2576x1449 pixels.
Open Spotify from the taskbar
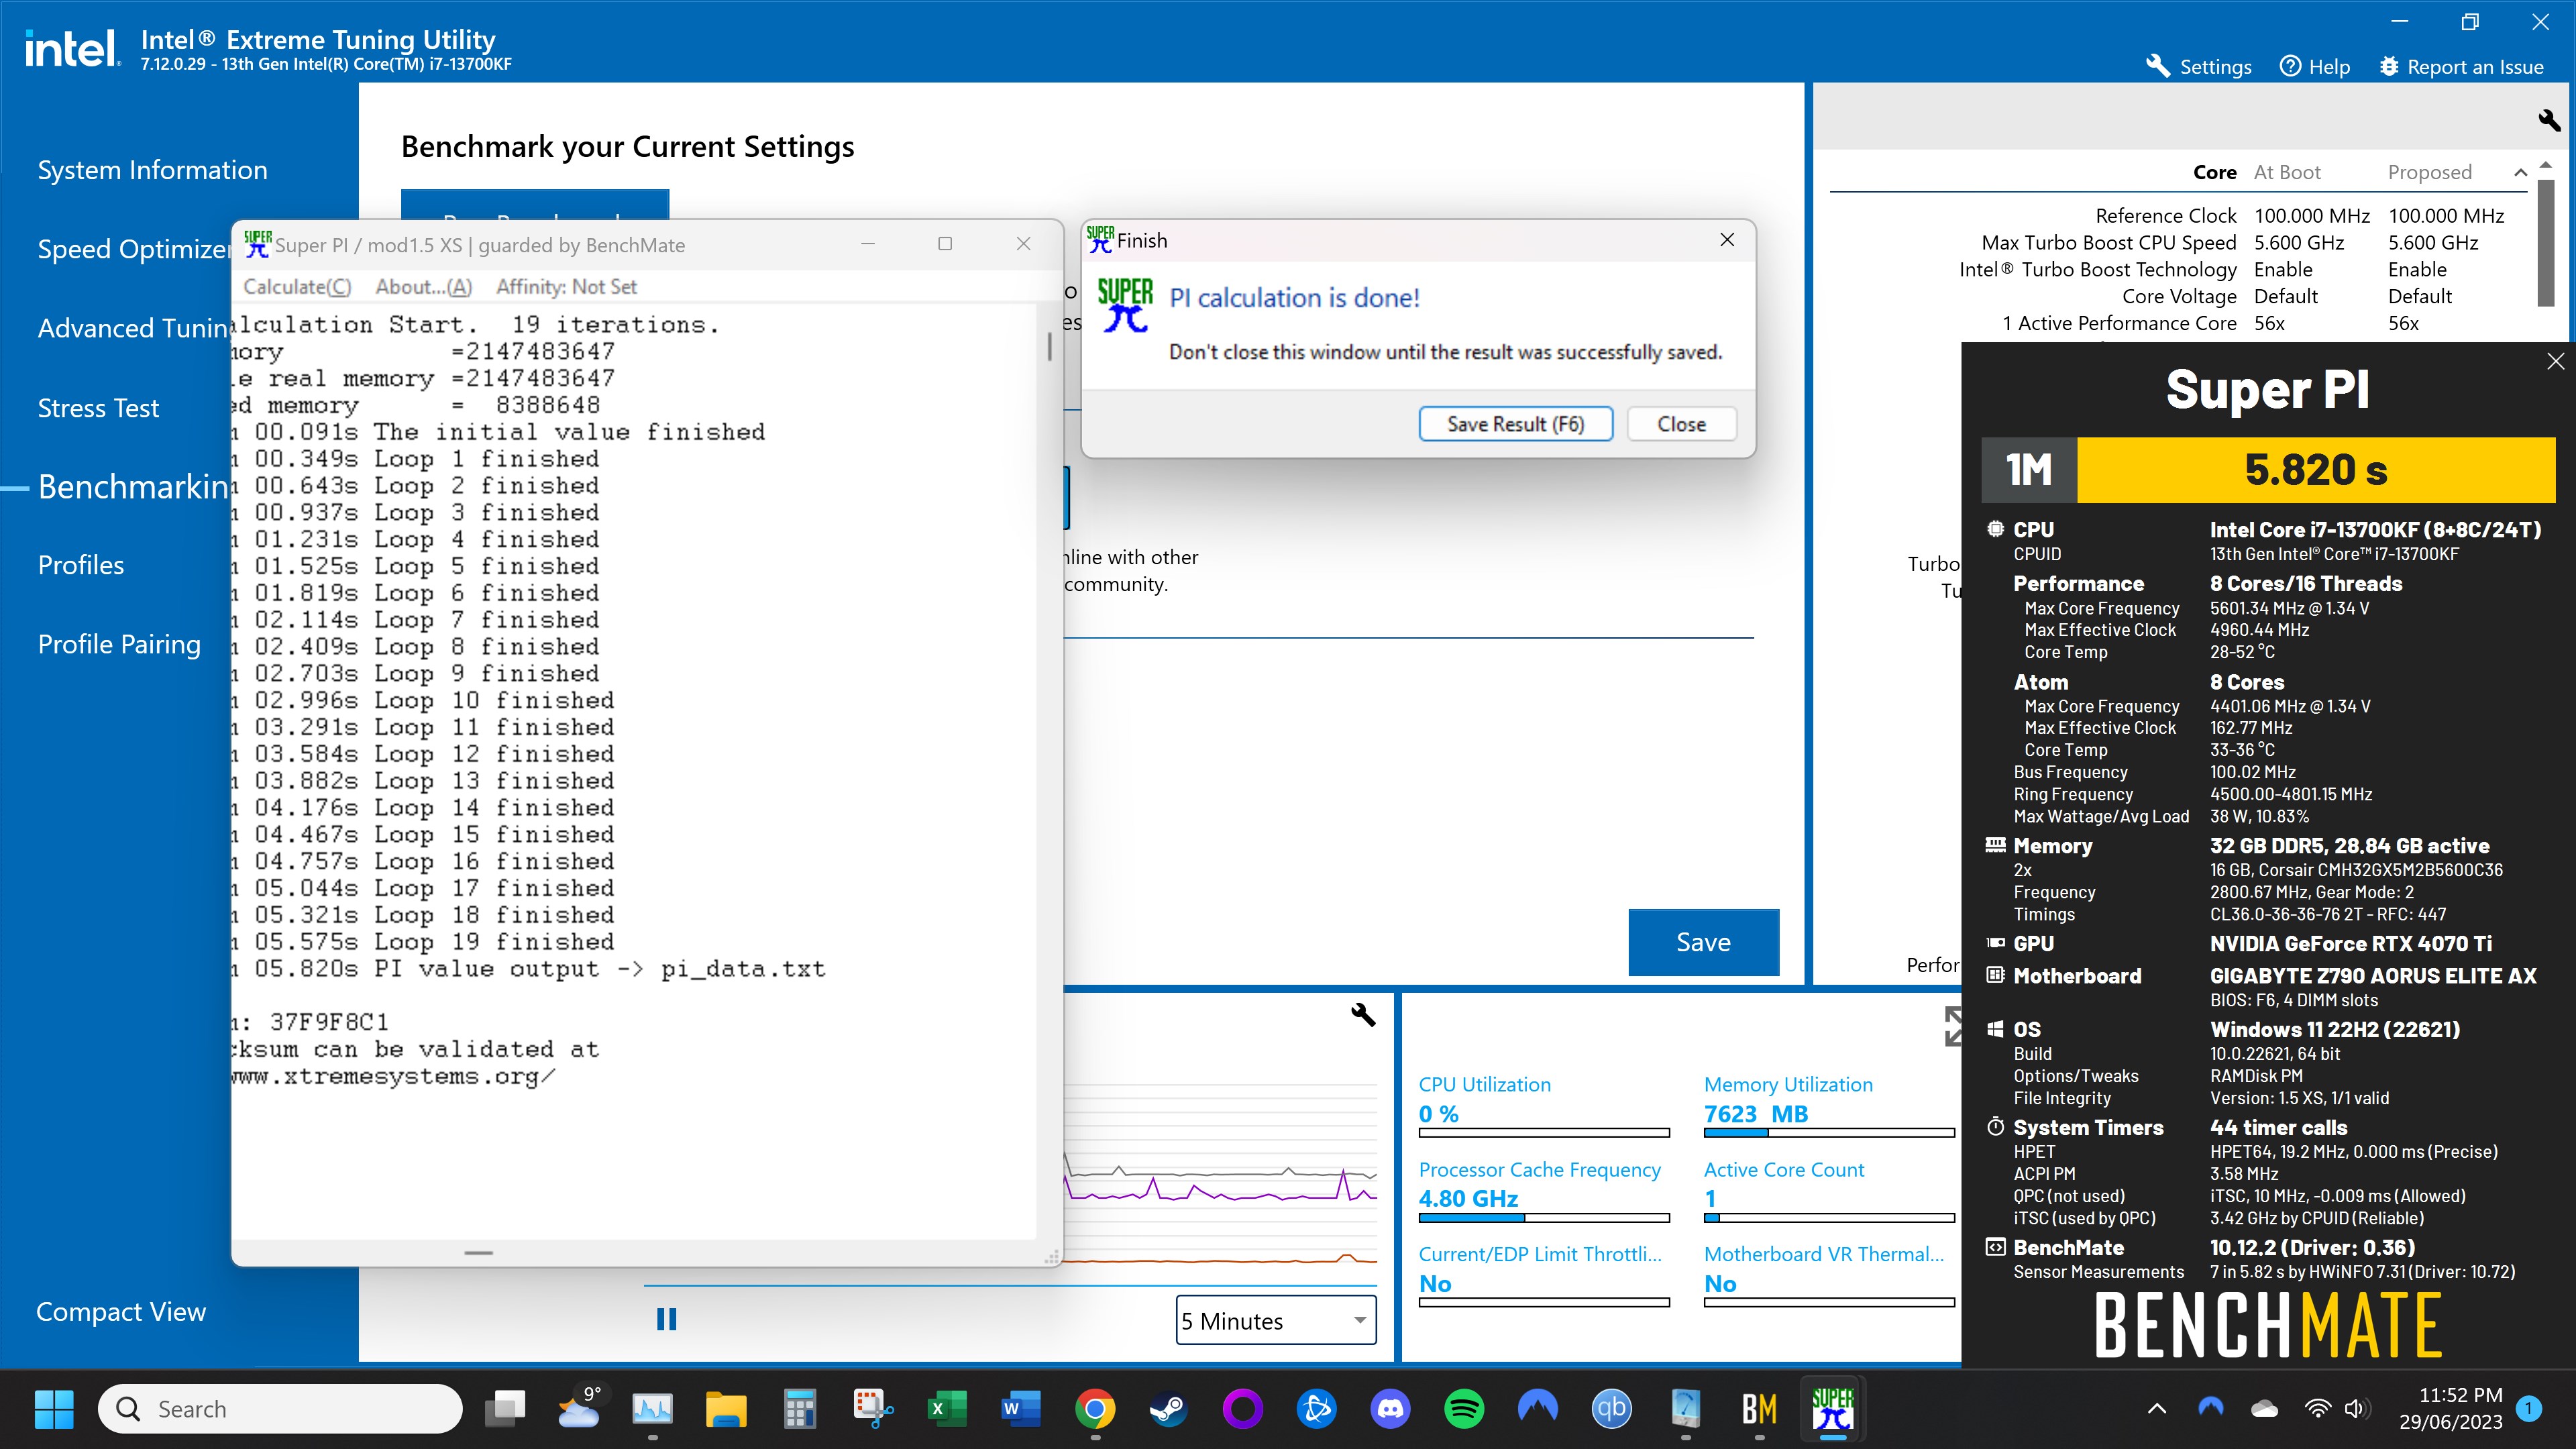1464,1410
